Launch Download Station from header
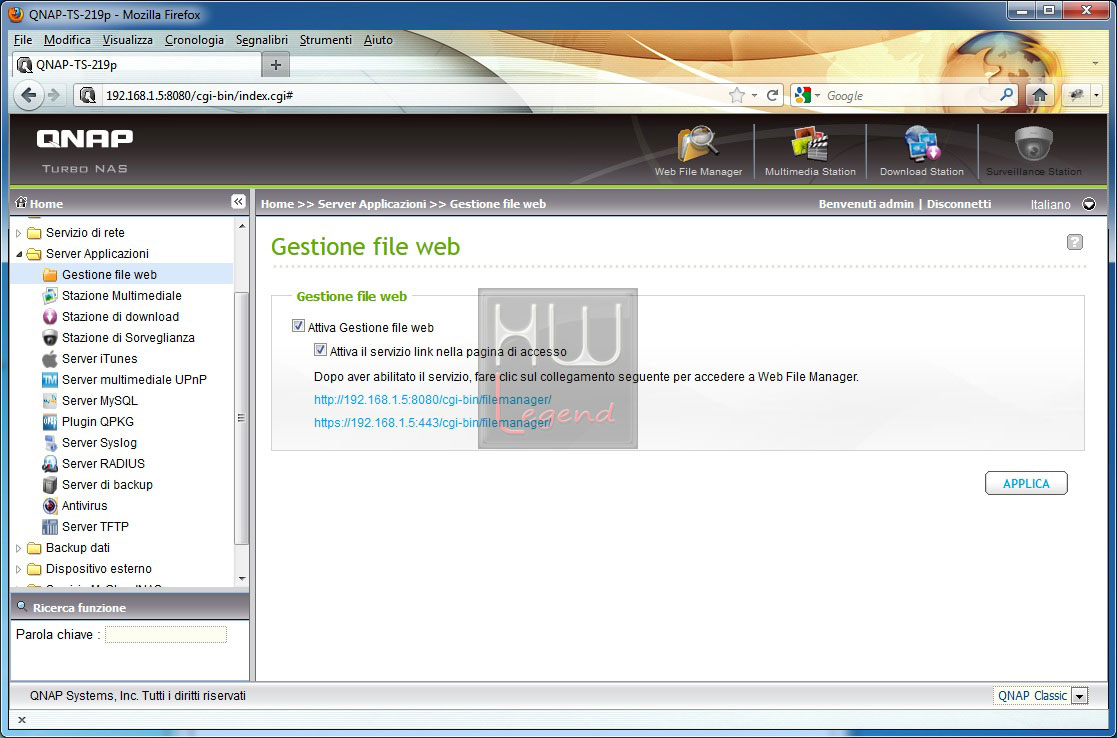The image size is (1117, 738). point(922,151)
